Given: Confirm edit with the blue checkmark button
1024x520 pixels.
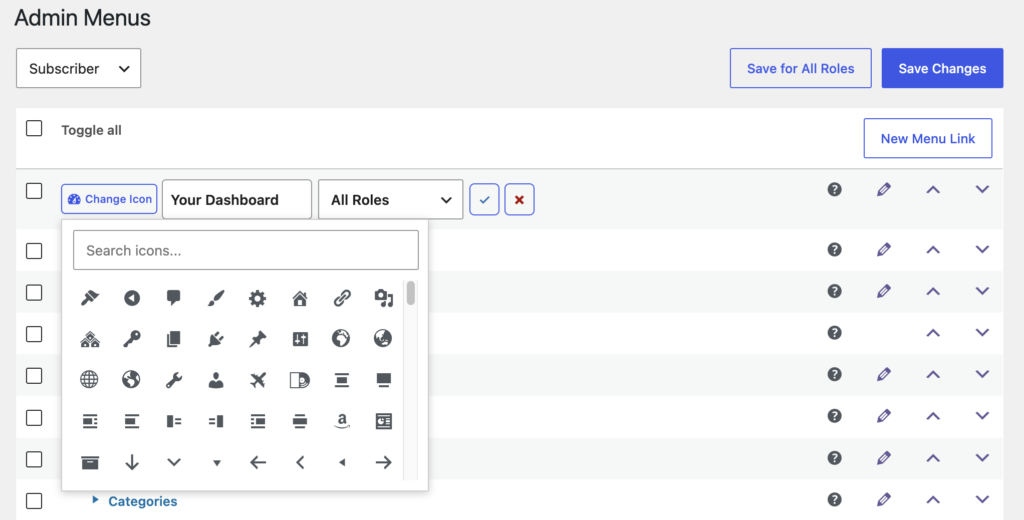Looking at the screenshot, I should [x=485, y=199].
